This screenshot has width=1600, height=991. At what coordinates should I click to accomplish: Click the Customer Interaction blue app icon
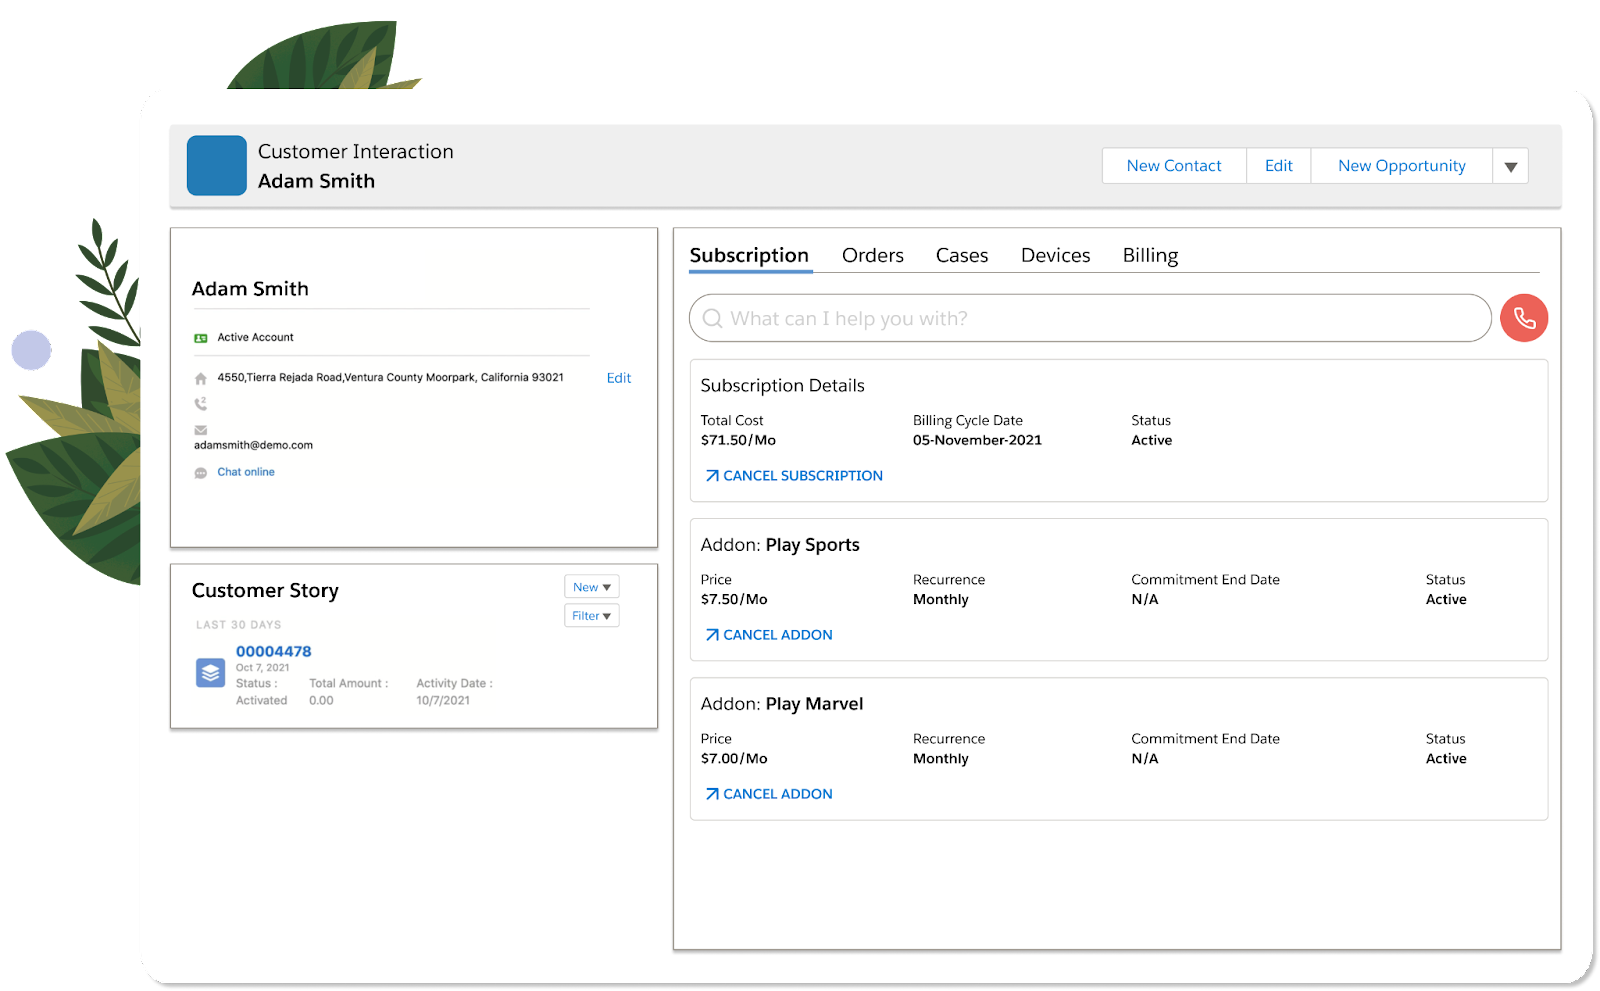[x=216, y=165]
